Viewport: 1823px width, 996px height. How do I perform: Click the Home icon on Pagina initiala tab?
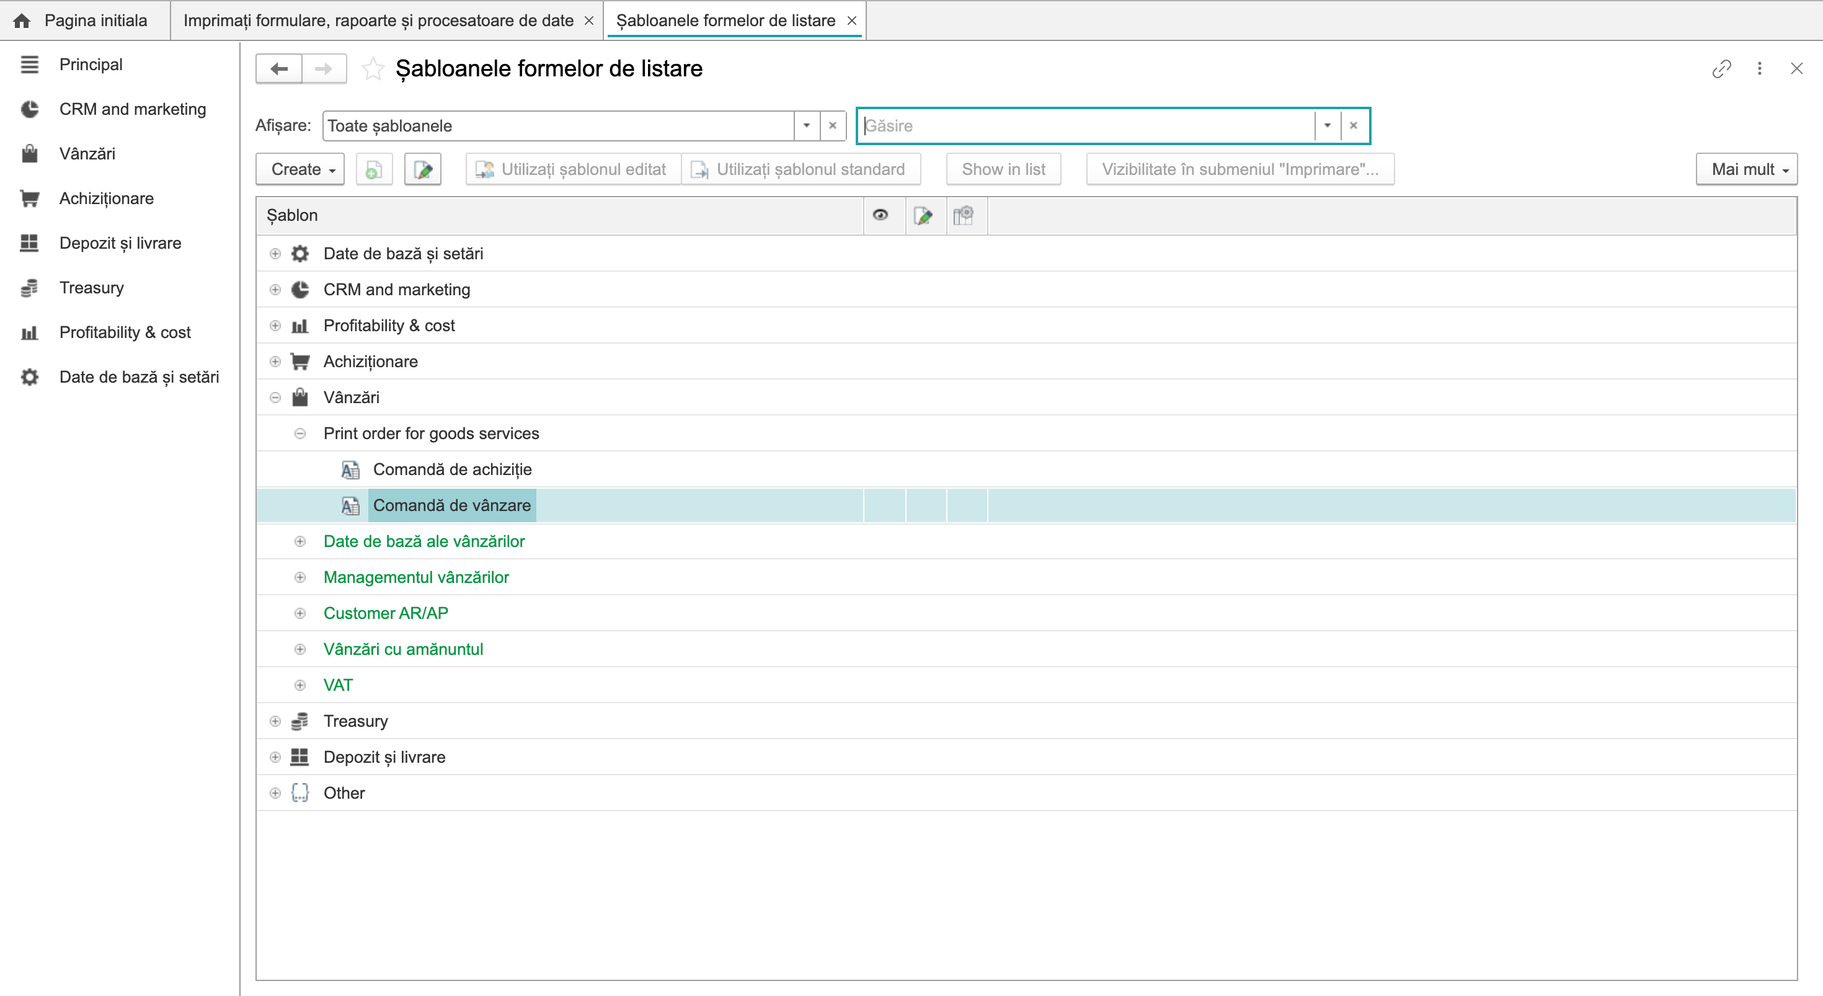[22, 20]
